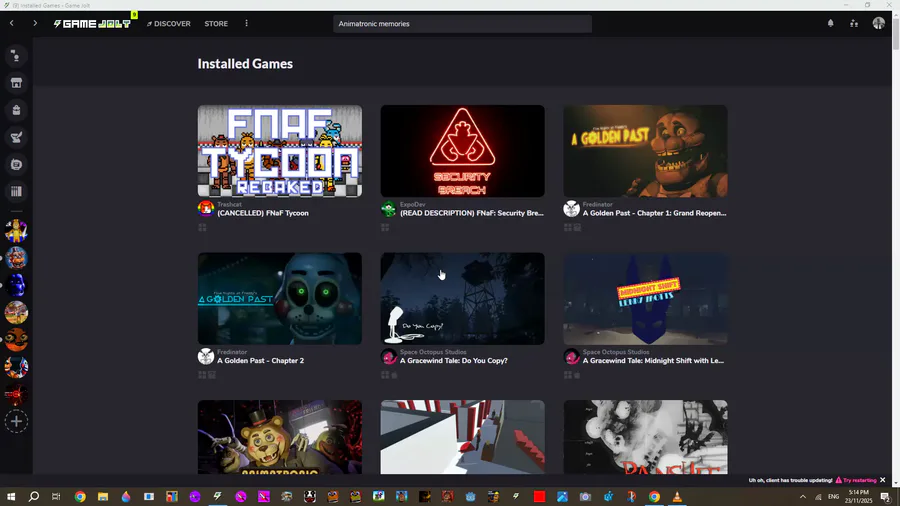This screenshot has width=900, height=506.
Task: Open the Midnight Shift game thumbnail
Action: pos(645,298)
